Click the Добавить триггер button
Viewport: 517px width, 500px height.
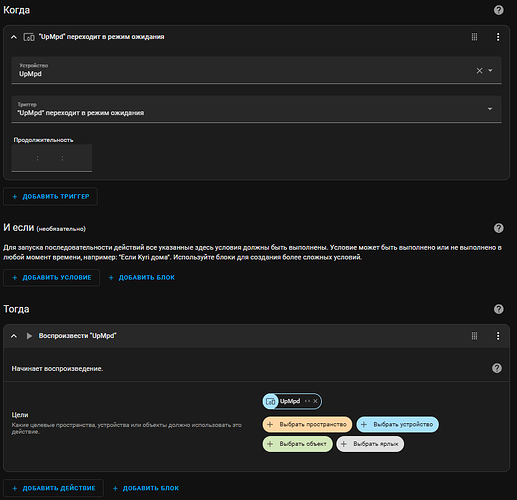click(x=50, y=197)
